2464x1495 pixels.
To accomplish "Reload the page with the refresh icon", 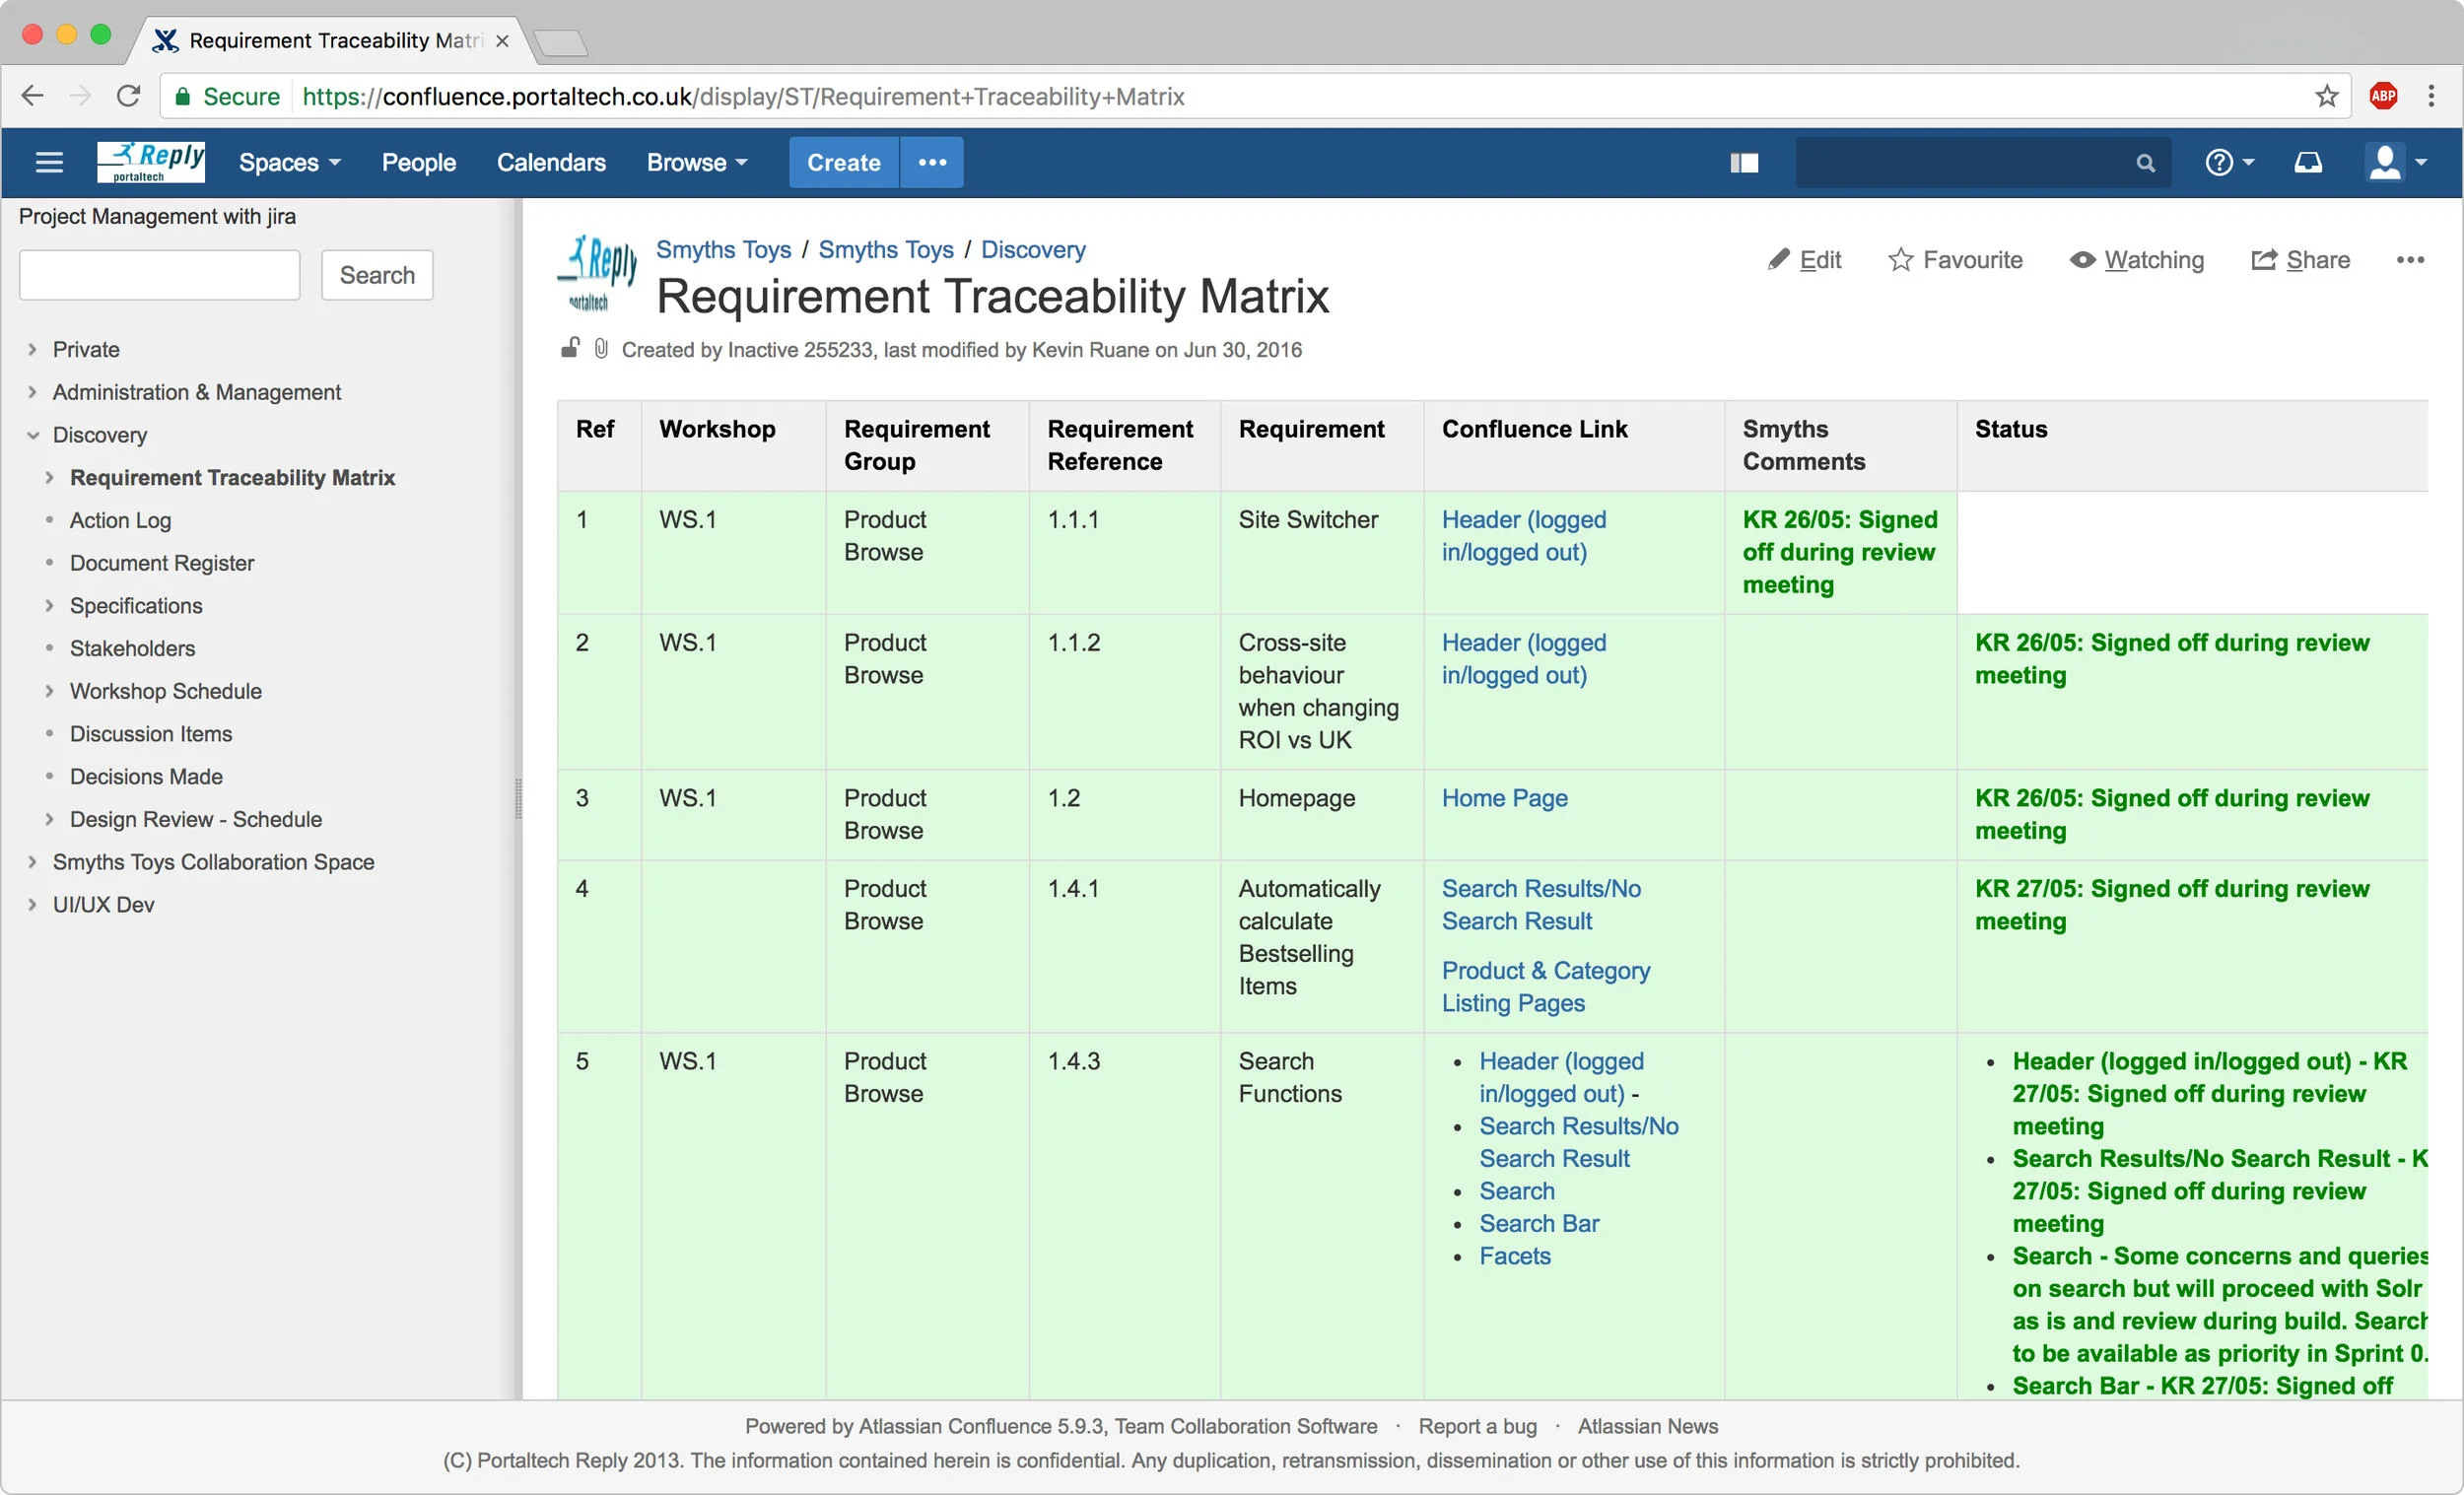I will pyautogui.click(x=128, y=96).
